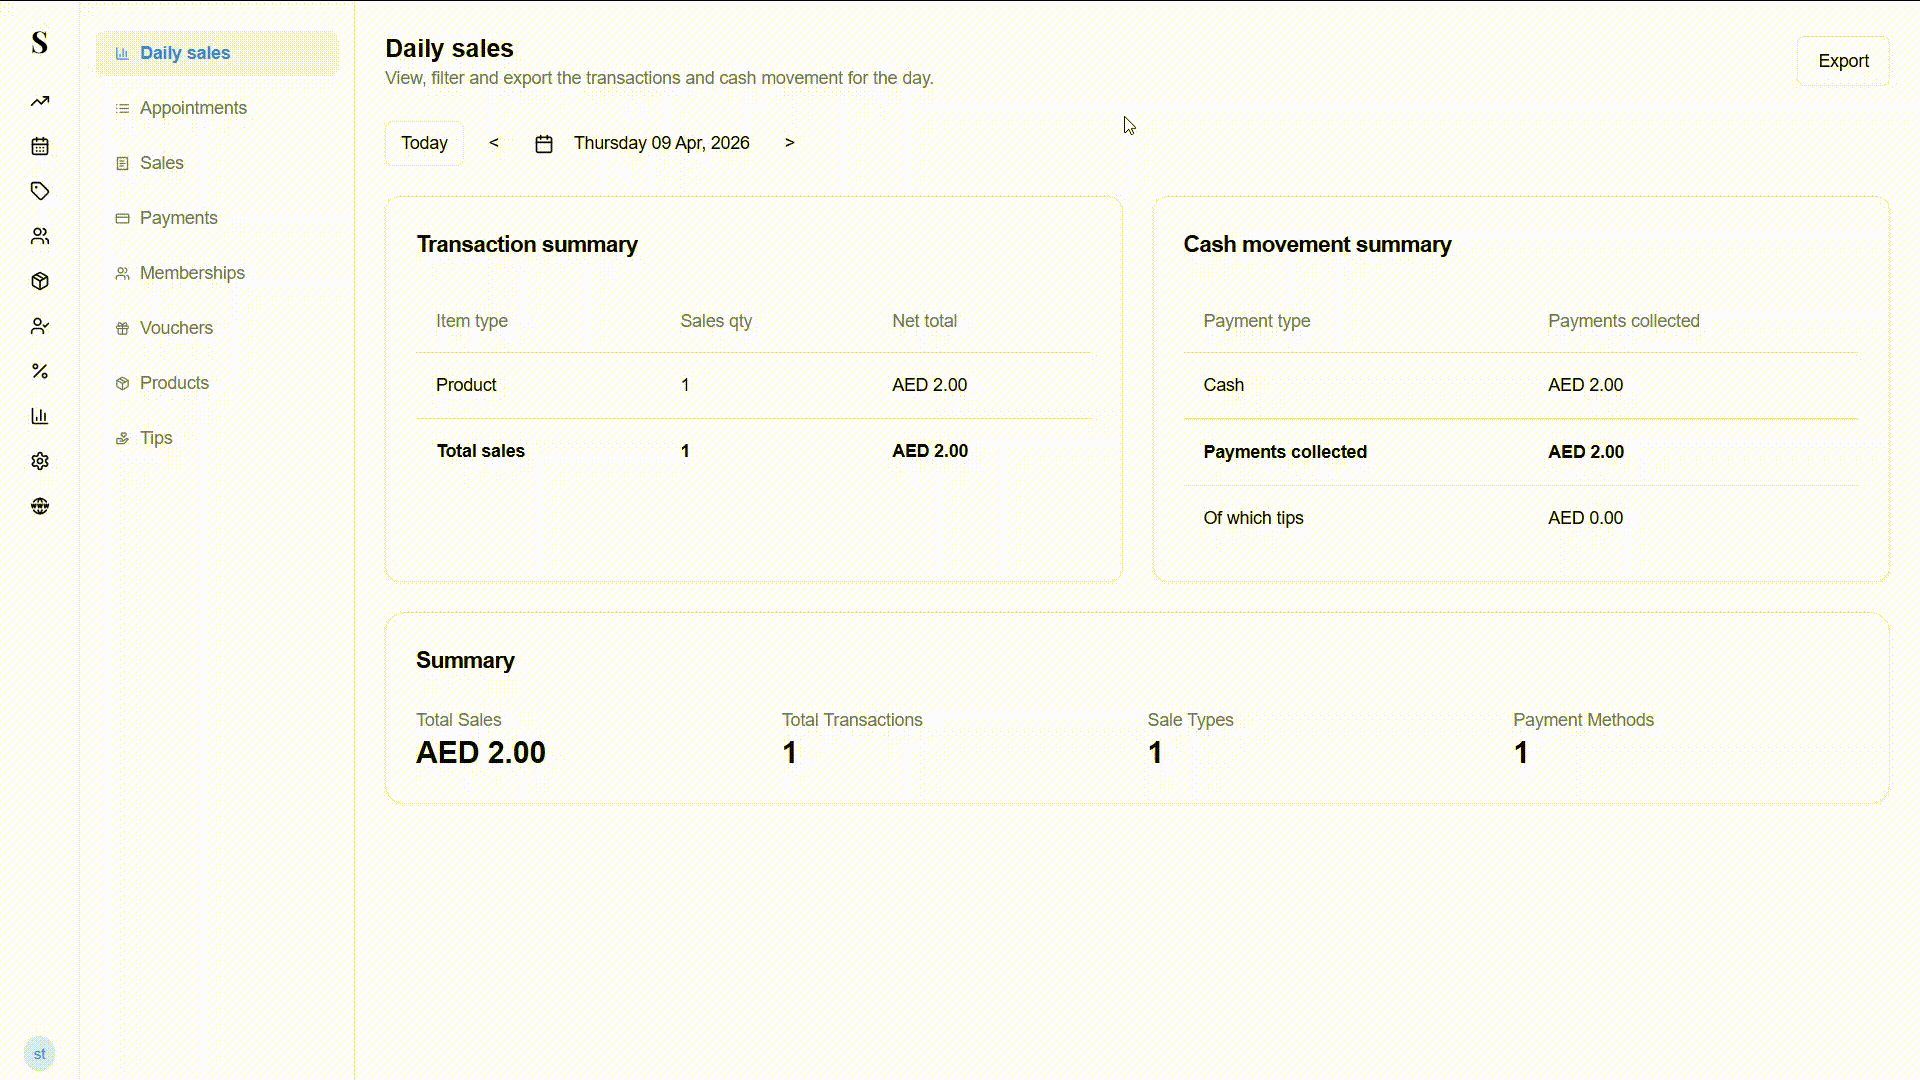Image resolution: width=1920 pixels, height=1080 pixels.
Task: Open the bar chart reports icon
Action: tap(40, 416)
